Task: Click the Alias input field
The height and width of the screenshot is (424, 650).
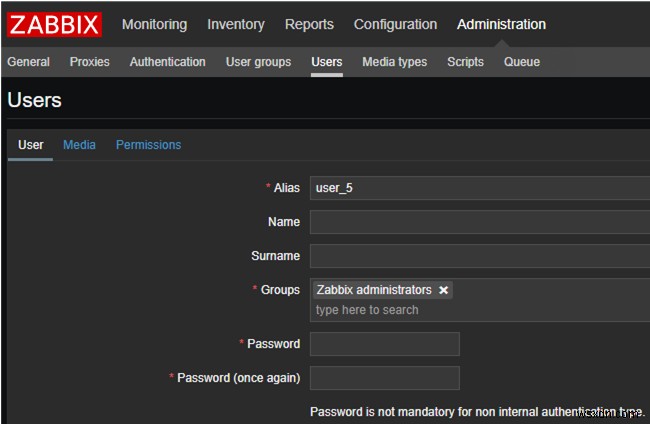Action: [480, 188]
